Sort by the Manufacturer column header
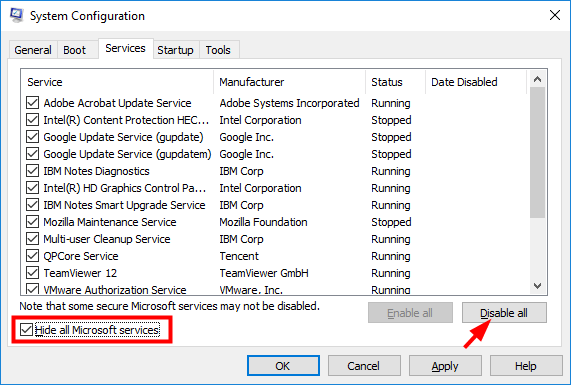 [290, 82]
